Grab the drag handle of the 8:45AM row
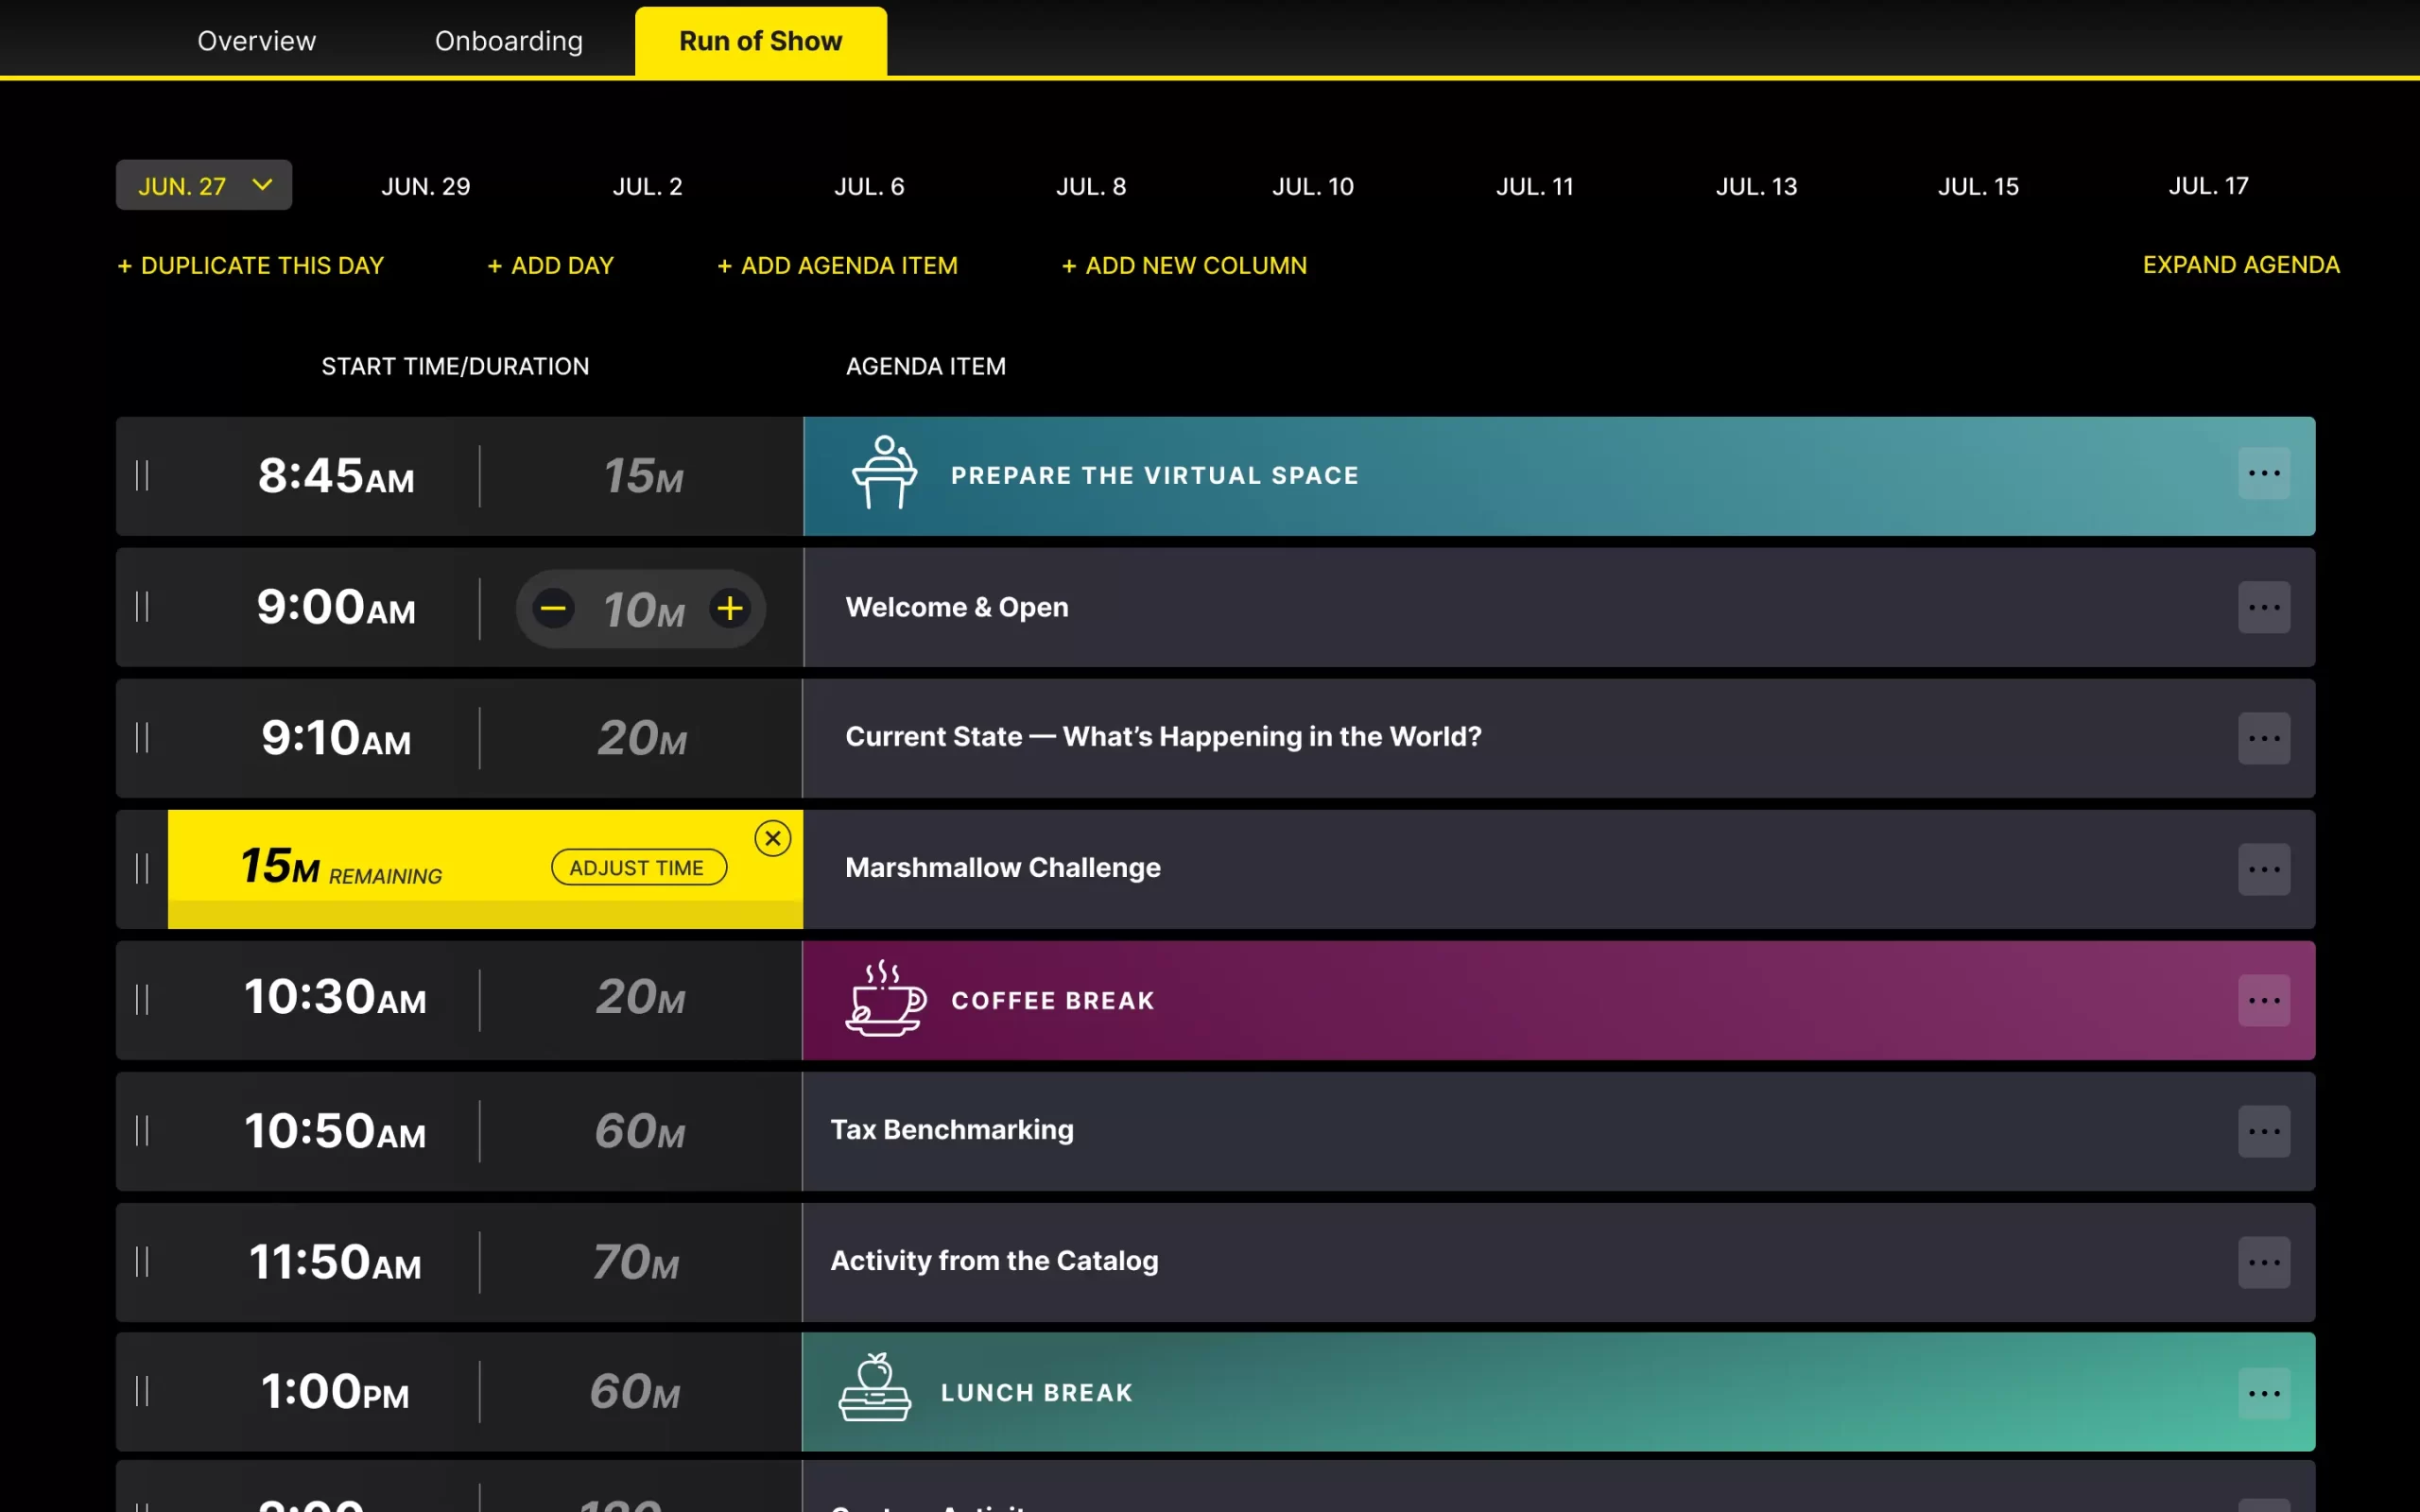The image size is (2420, 1512). 142,476
